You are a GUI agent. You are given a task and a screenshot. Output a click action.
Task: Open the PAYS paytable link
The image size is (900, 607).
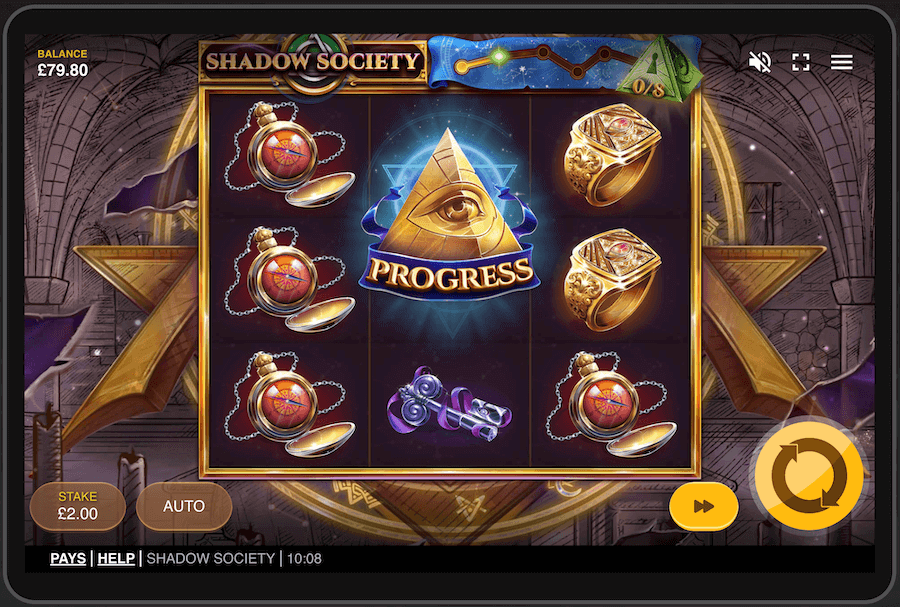point(68,558)
